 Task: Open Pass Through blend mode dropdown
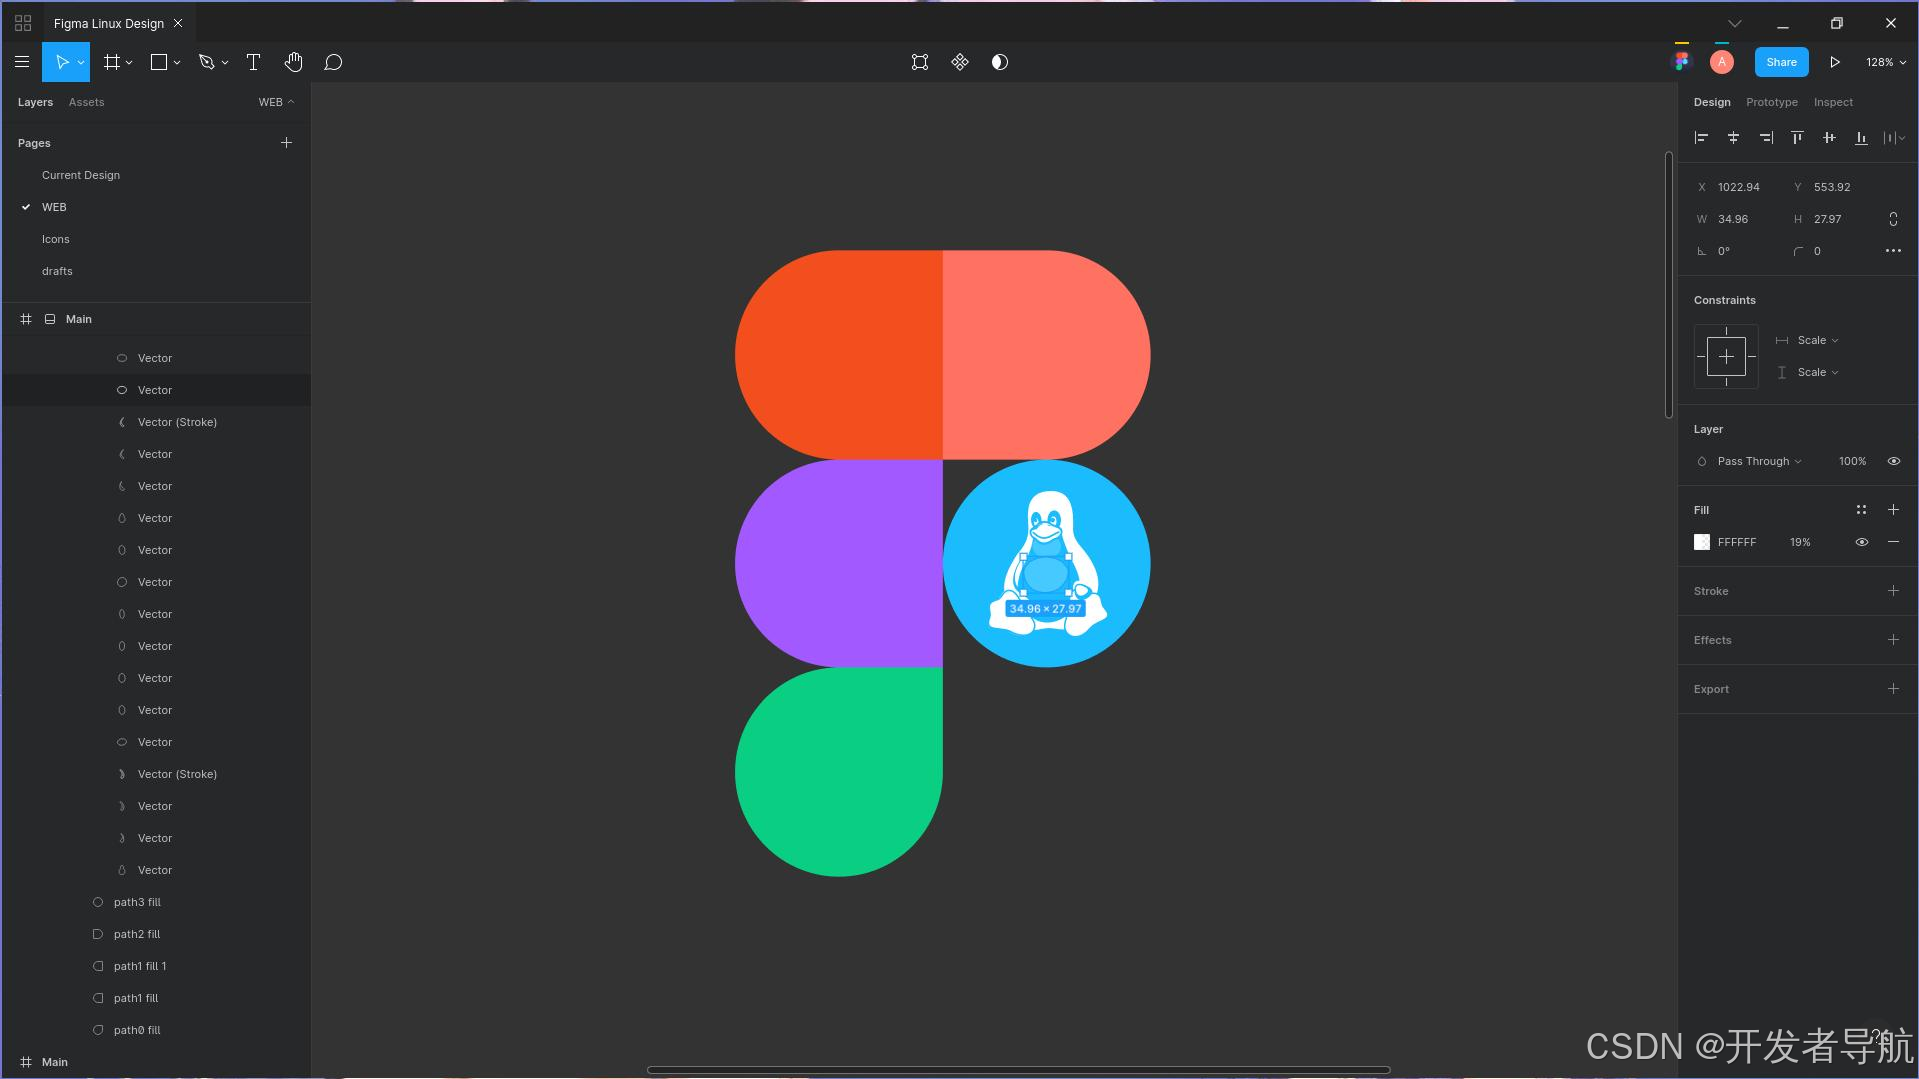[x=1759, y=461]
